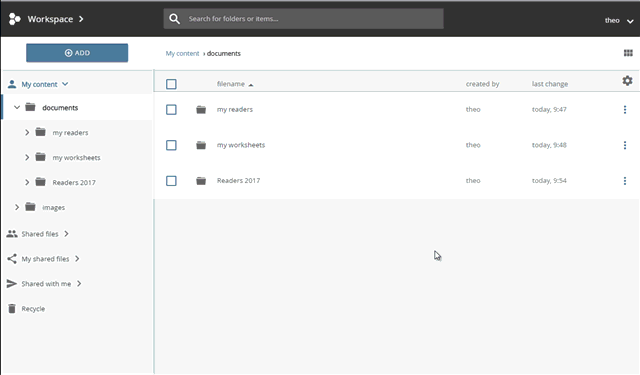Image resolution: width=640 pixels, height=375 pixels.
Task: Check the my worksheets row checkbox
Action: point(171,145)
